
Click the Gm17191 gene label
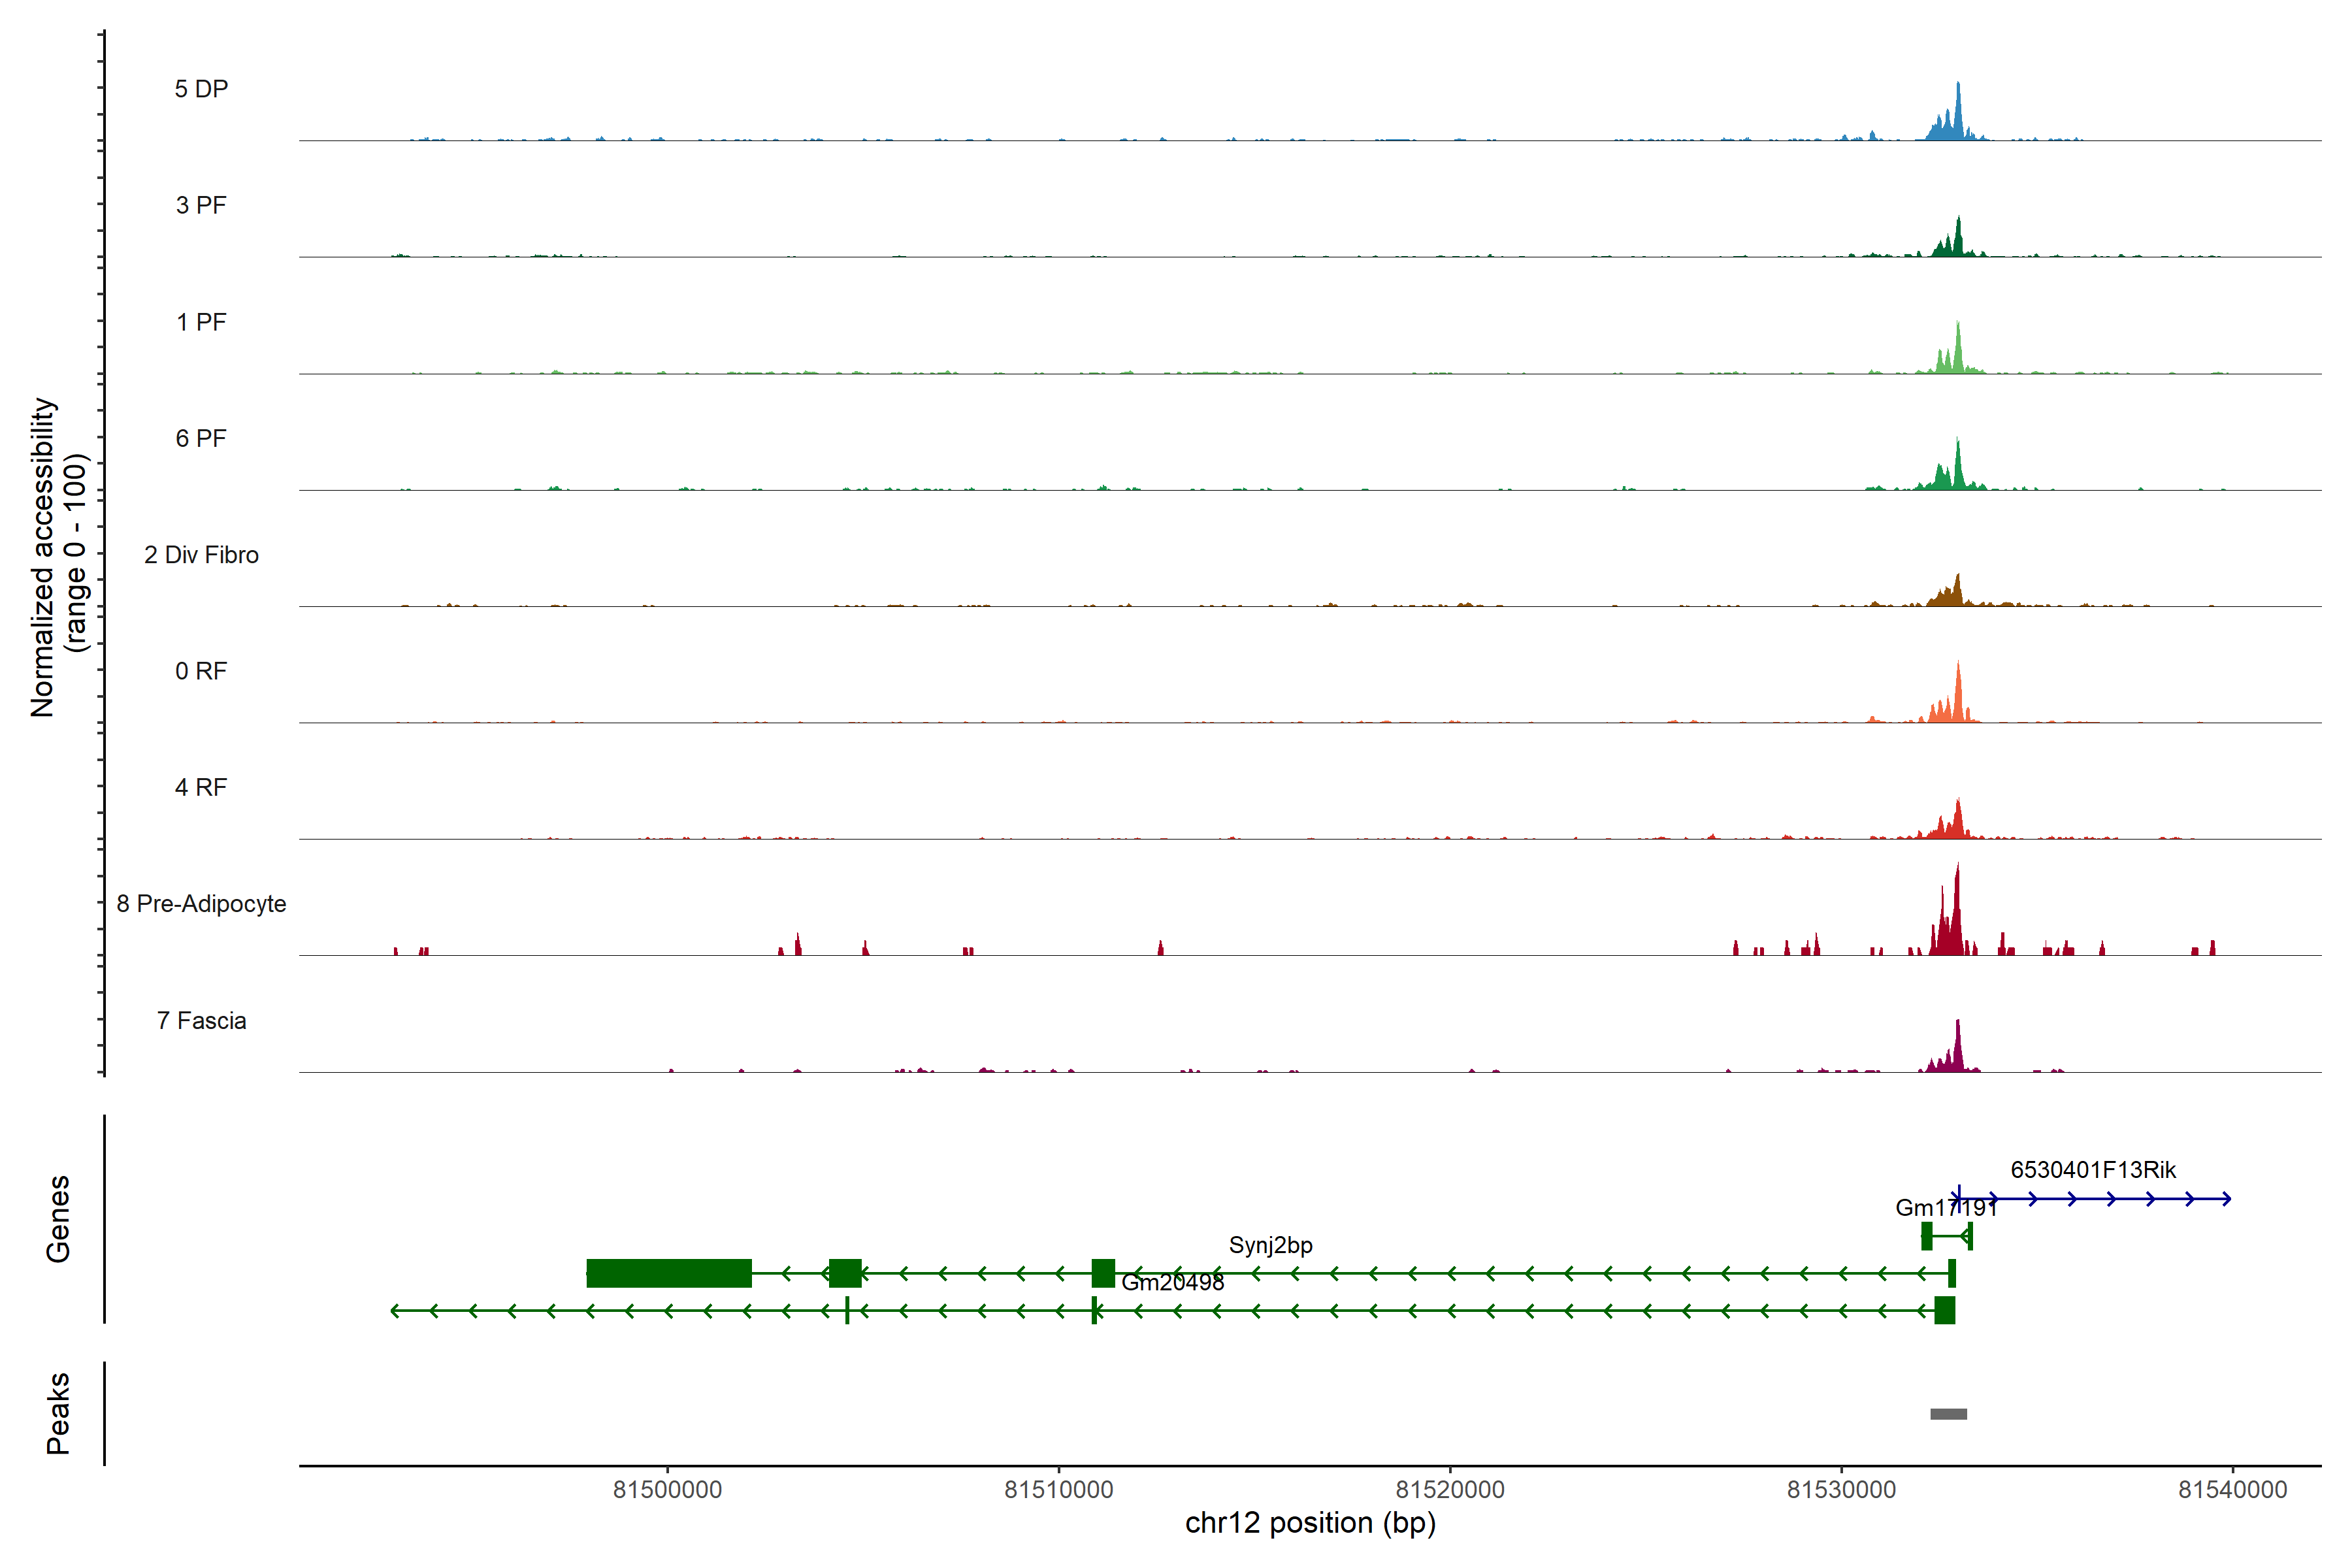tap(1945, 1208)
